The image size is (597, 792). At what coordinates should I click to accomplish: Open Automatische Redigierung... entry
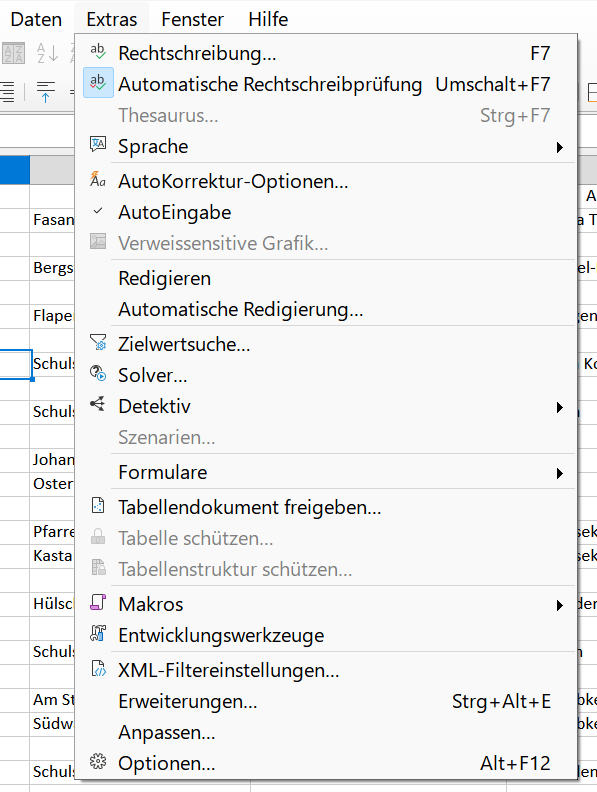326,309
